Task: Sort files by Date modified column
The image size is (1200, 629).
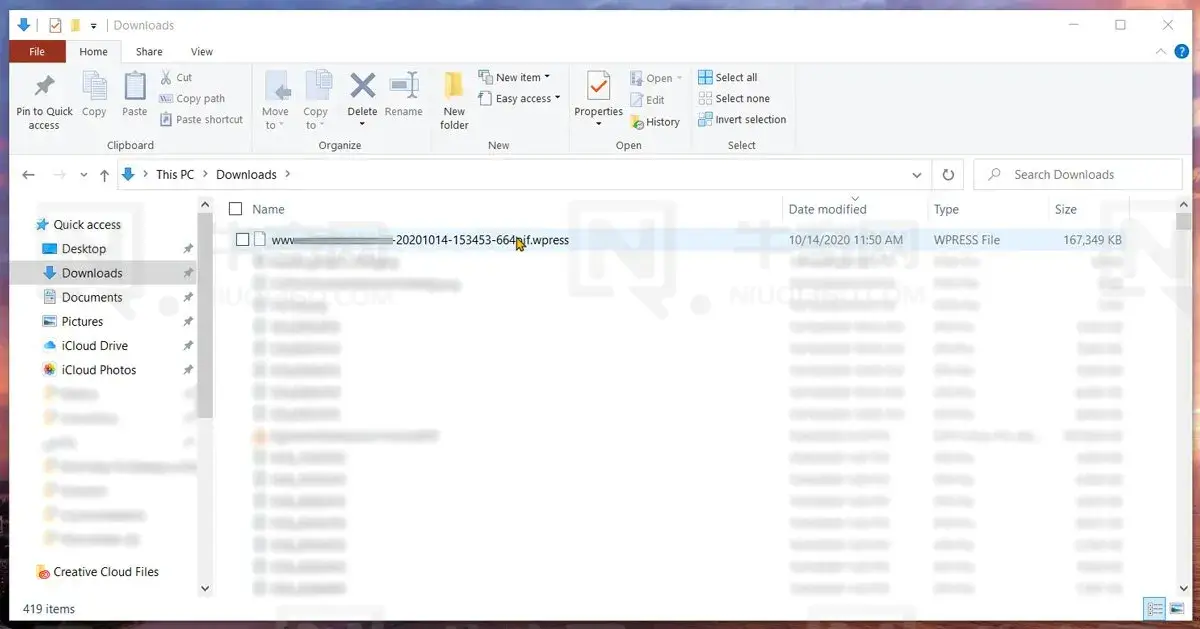Action: (x=827, y=209)
